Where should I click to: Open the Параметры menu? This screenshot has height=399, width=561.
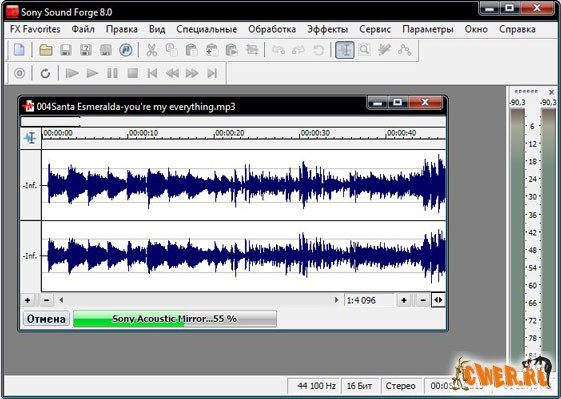[x=428, y=29]
